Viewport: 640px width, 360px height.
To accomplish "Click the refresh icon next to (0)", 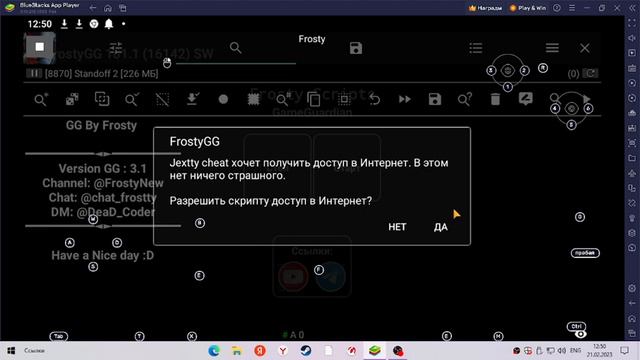I will pos(590,73).
